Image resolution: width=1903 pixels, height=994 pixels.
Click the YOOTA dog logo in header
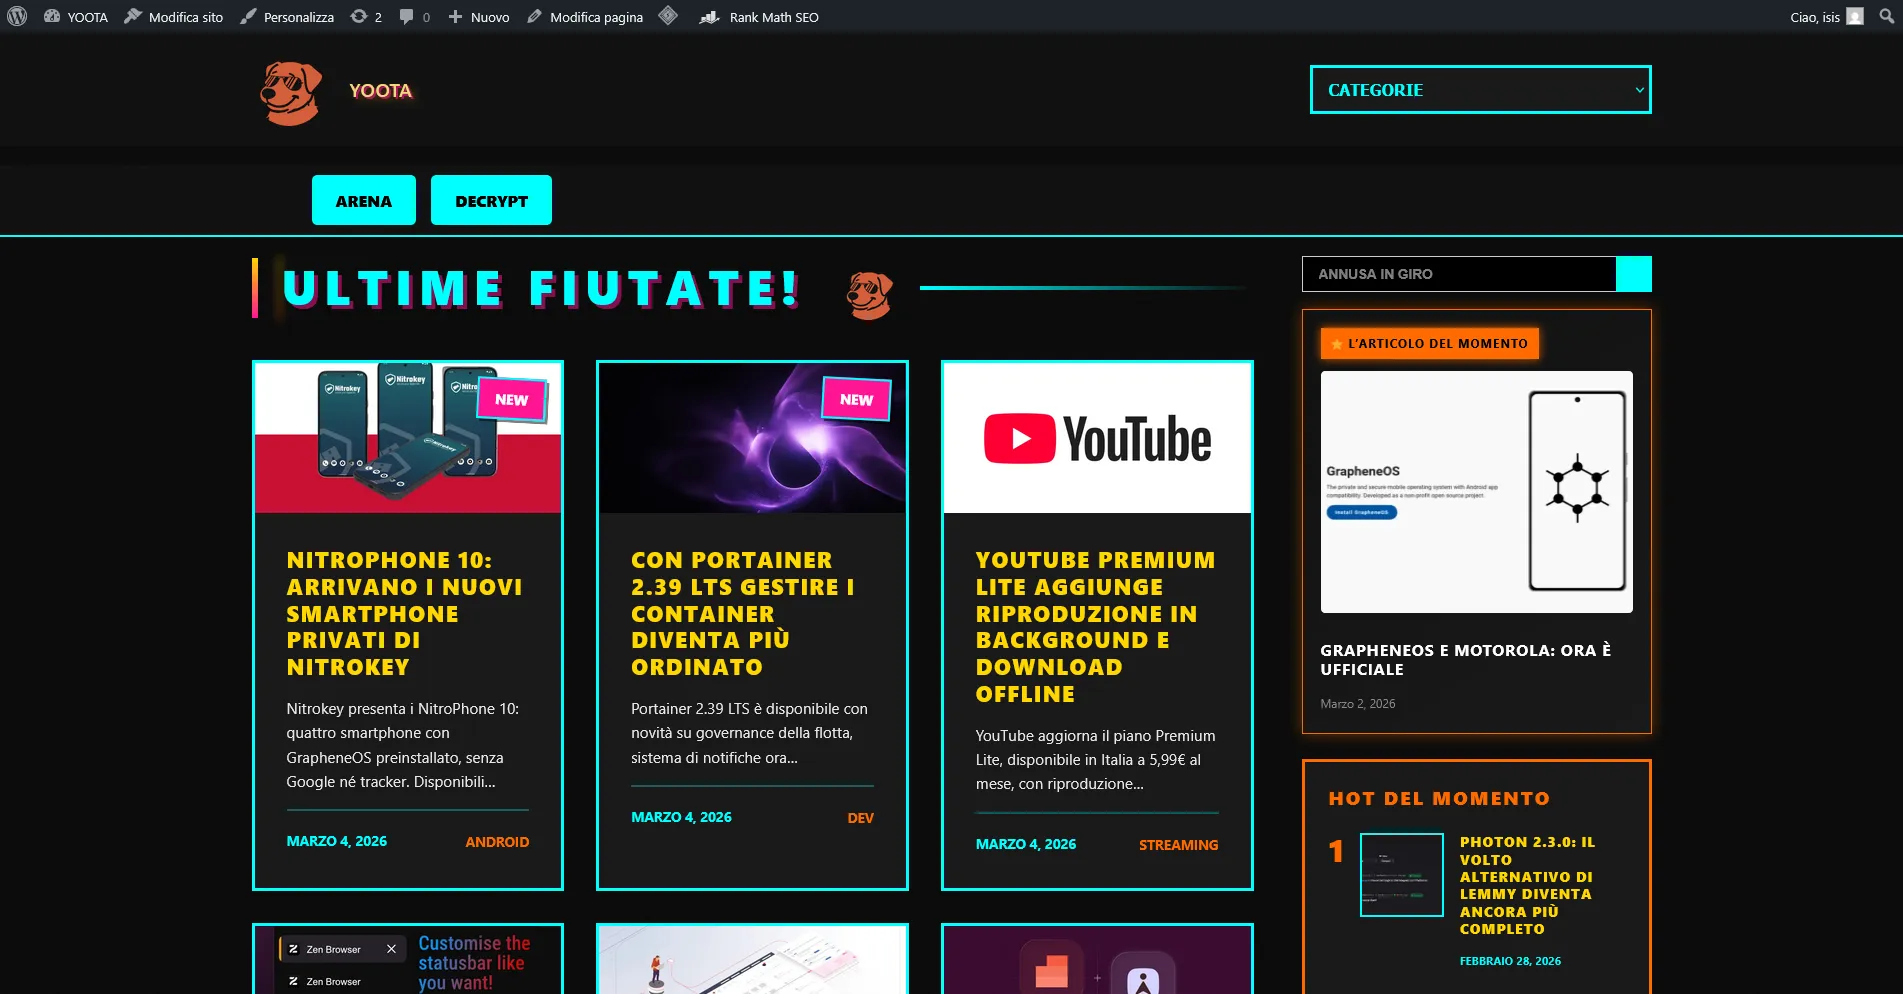click(291, 93)
